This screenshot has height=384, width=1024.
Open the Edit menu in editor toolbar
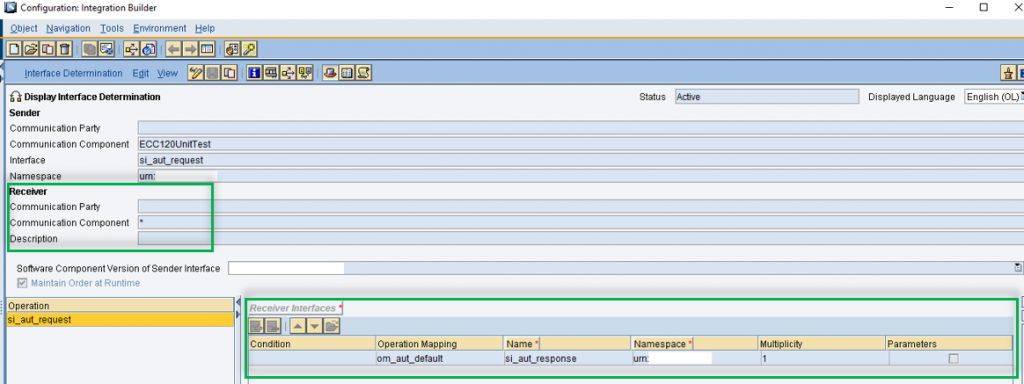140,73
